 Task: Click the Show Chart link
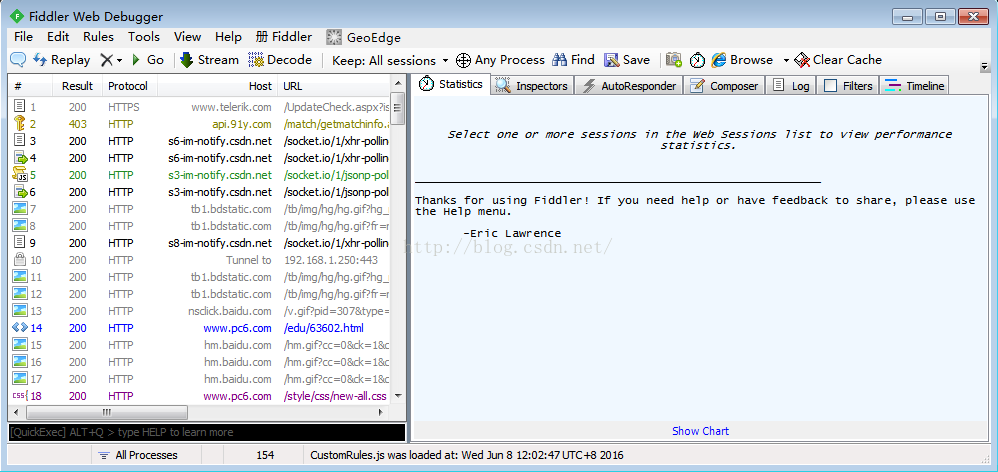point(700,431)
